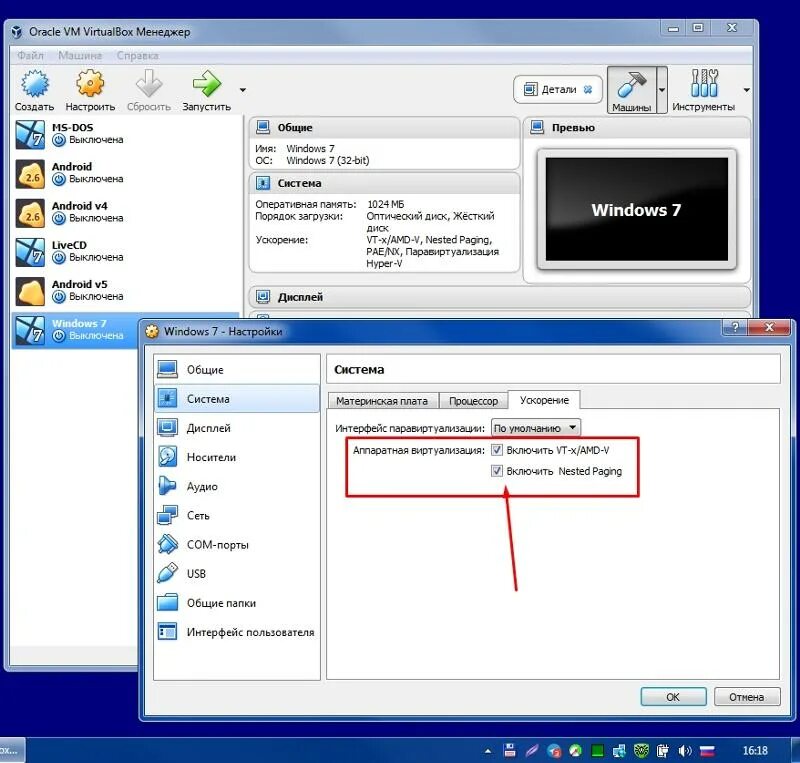The height and width of the screenshot is (763, 800).
Task: Click Отмена in the settings dialog
Action: tap(747, 697)
